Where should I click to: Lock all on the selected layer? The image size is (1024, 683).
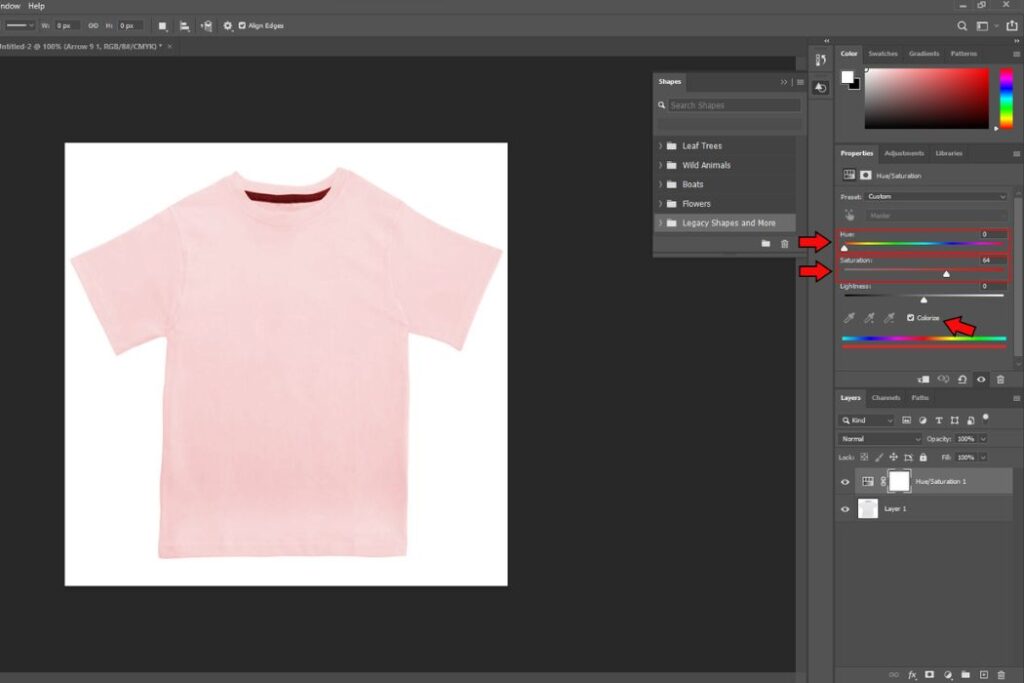click(x=923, y=457)
